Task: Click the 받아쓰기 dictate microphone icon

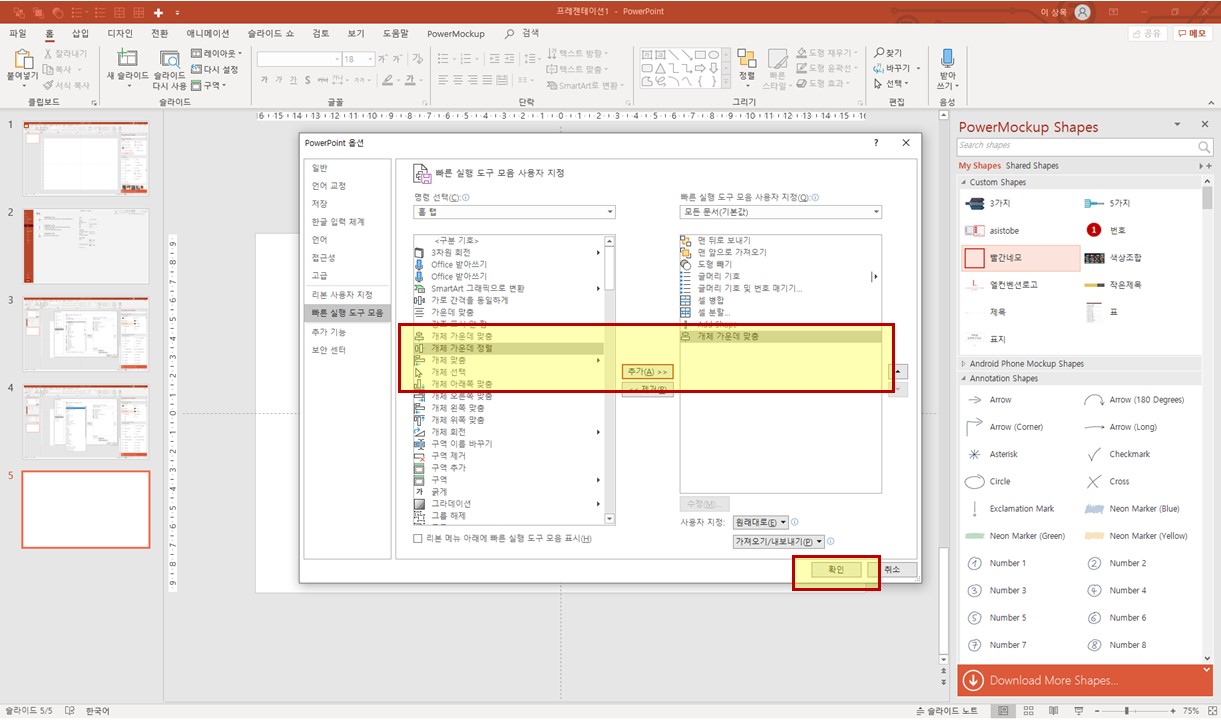Action: click(947, 58)
